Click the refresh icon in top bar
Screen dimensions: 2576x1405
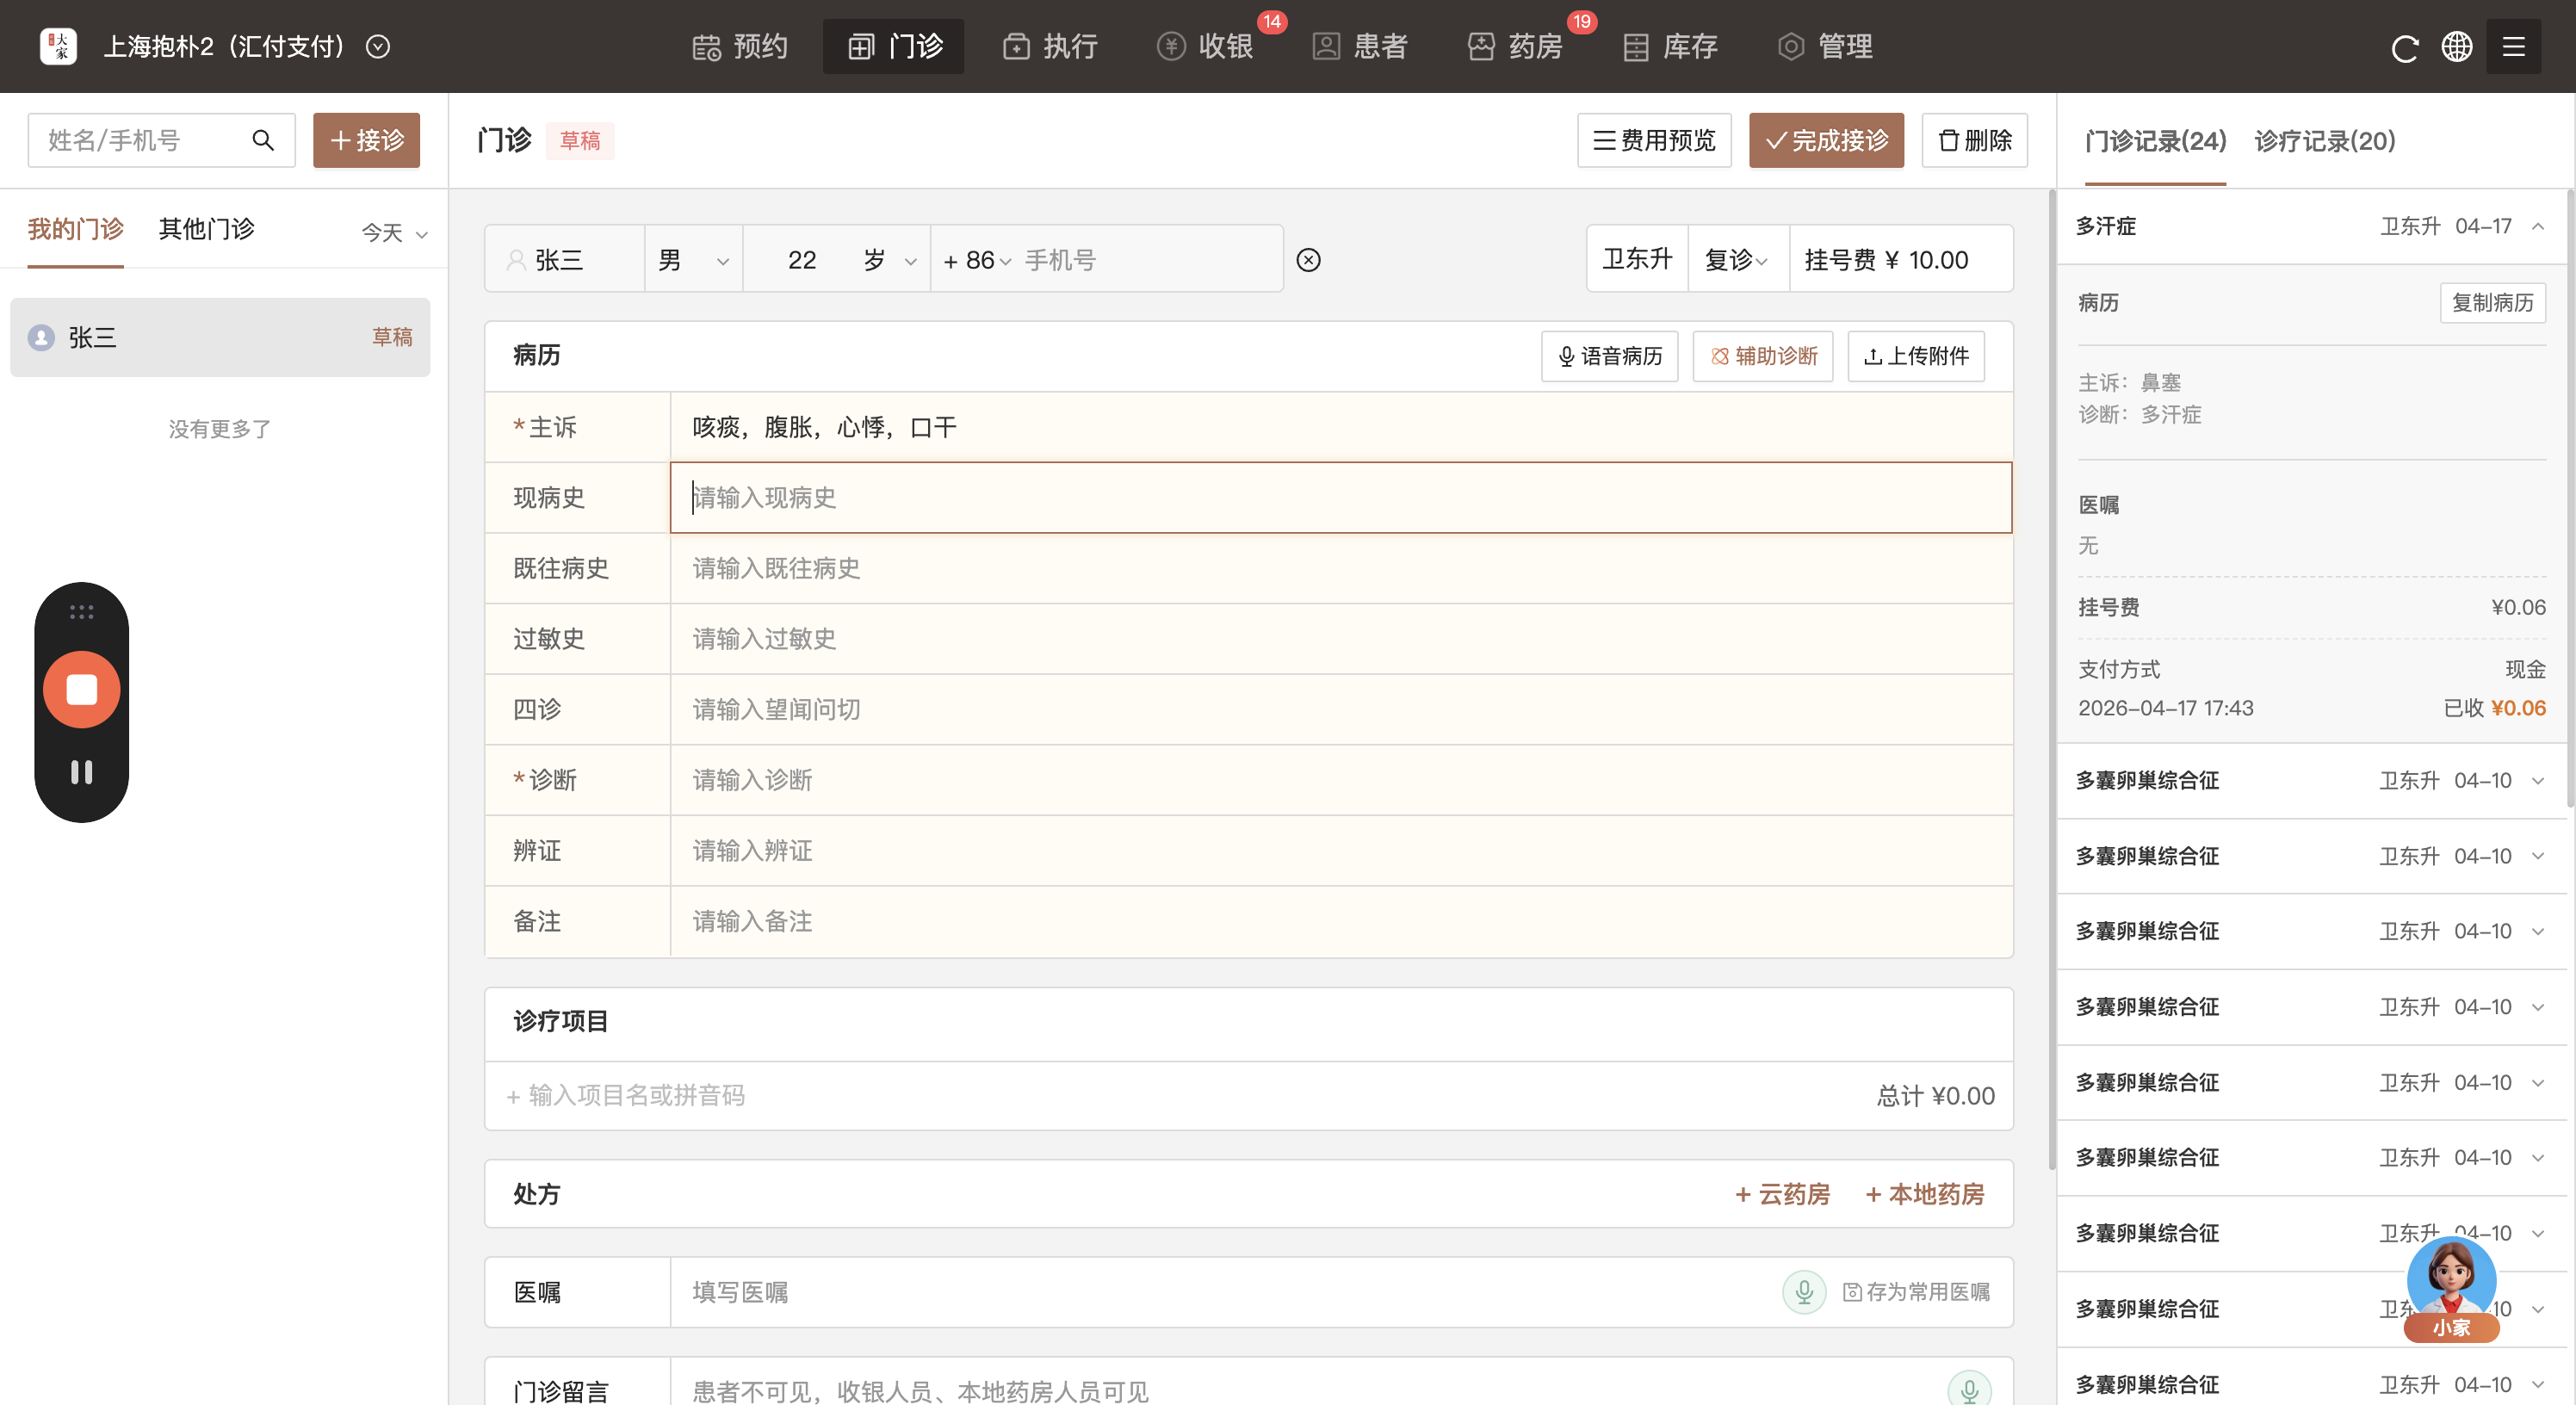[x=2404, y=47]
